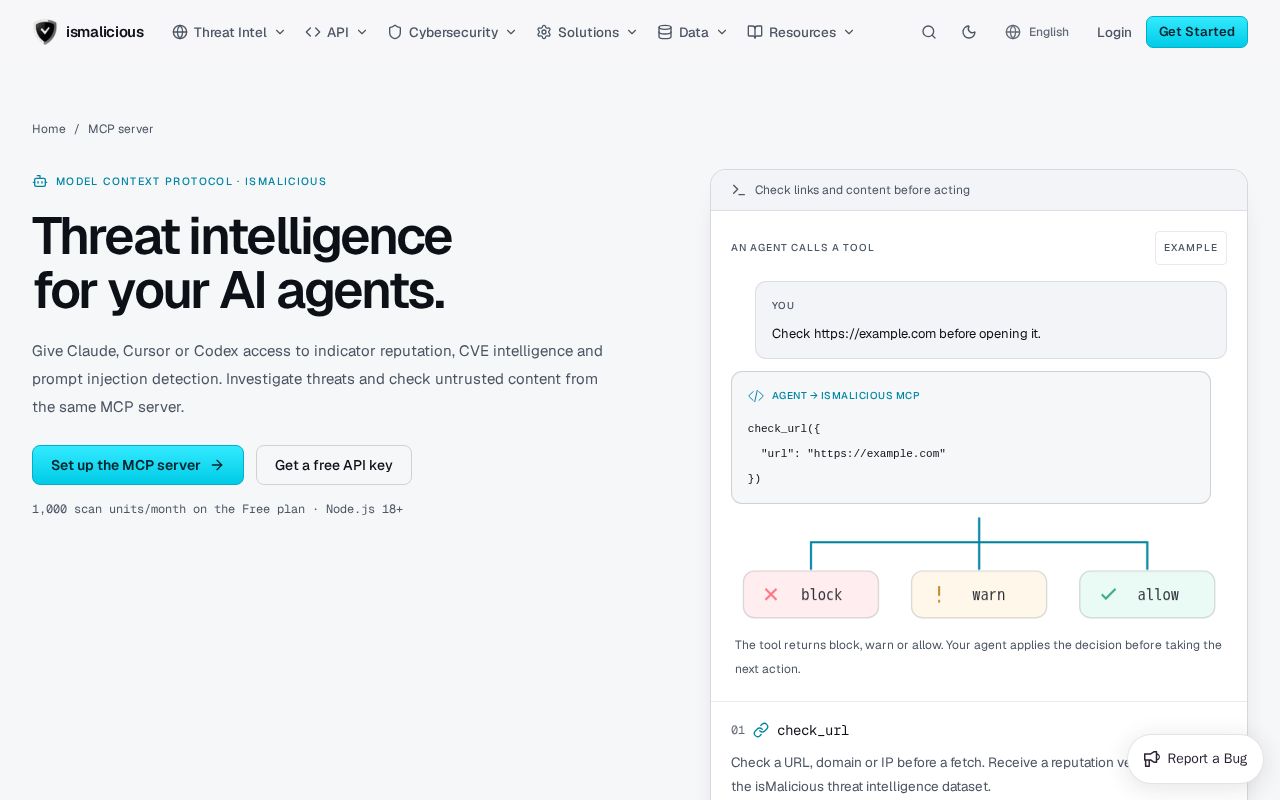Viewport: 1280px width, 800px height.
Task: Expand the Data menu chevron
Action: (722, 32)
